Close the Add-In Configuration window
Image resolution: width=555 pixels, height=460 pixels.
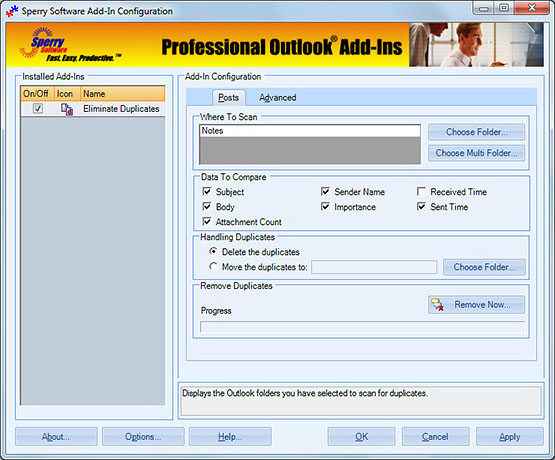(532, 8)
